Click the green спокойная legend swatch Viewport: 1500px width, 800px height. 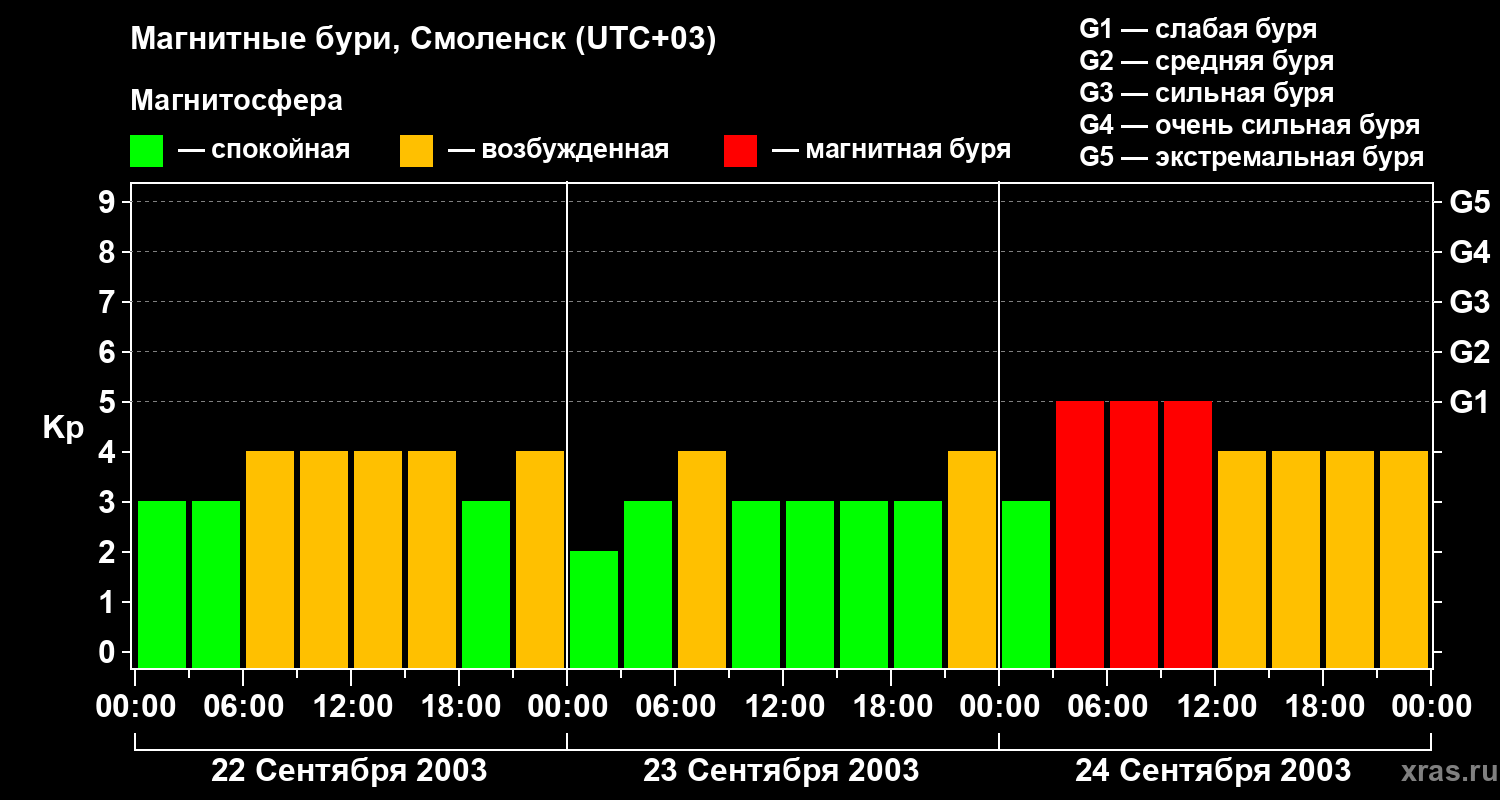click(x=146, y=151)
